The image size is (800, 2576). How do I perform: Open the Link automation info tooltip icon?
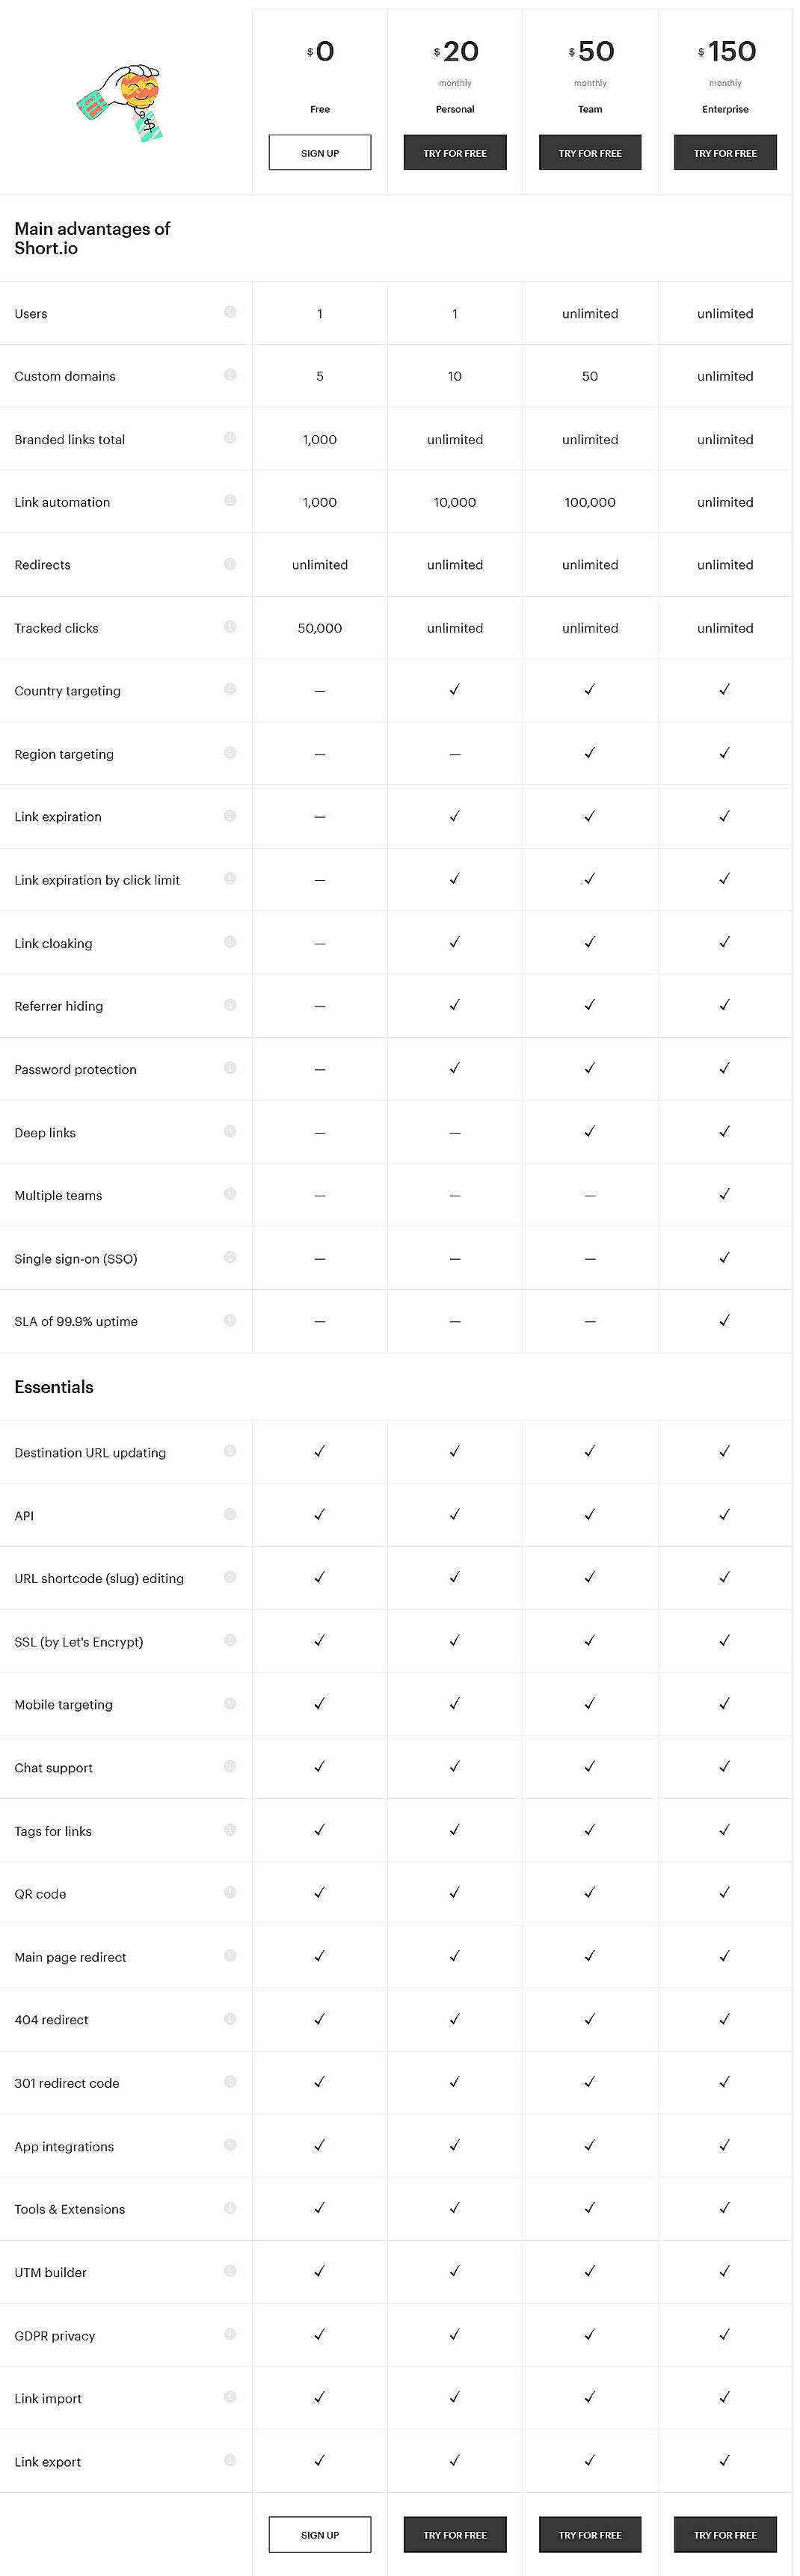[x=230, y=501]
